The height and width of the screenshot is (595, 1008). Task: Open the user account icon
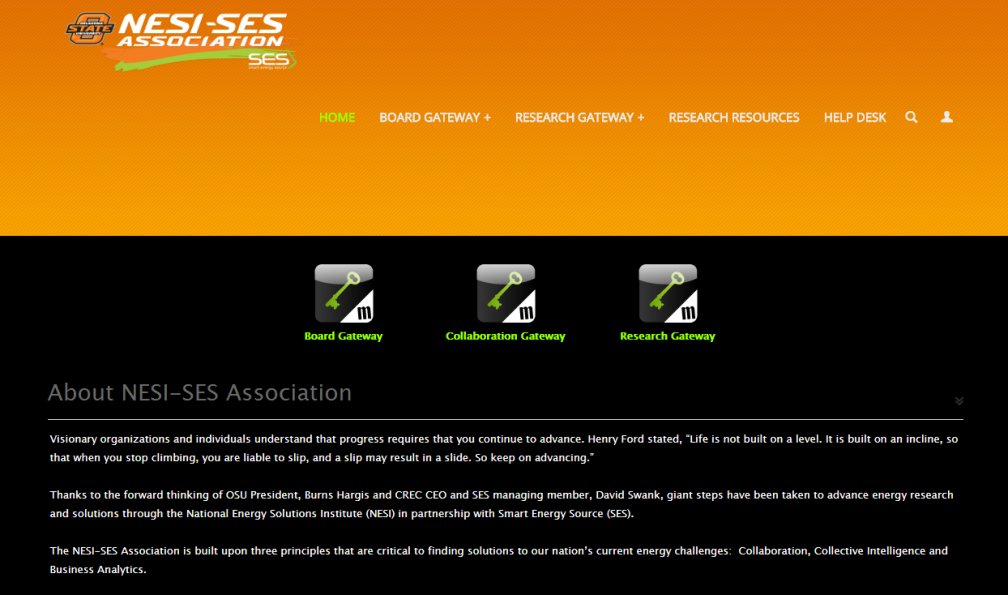946,117
